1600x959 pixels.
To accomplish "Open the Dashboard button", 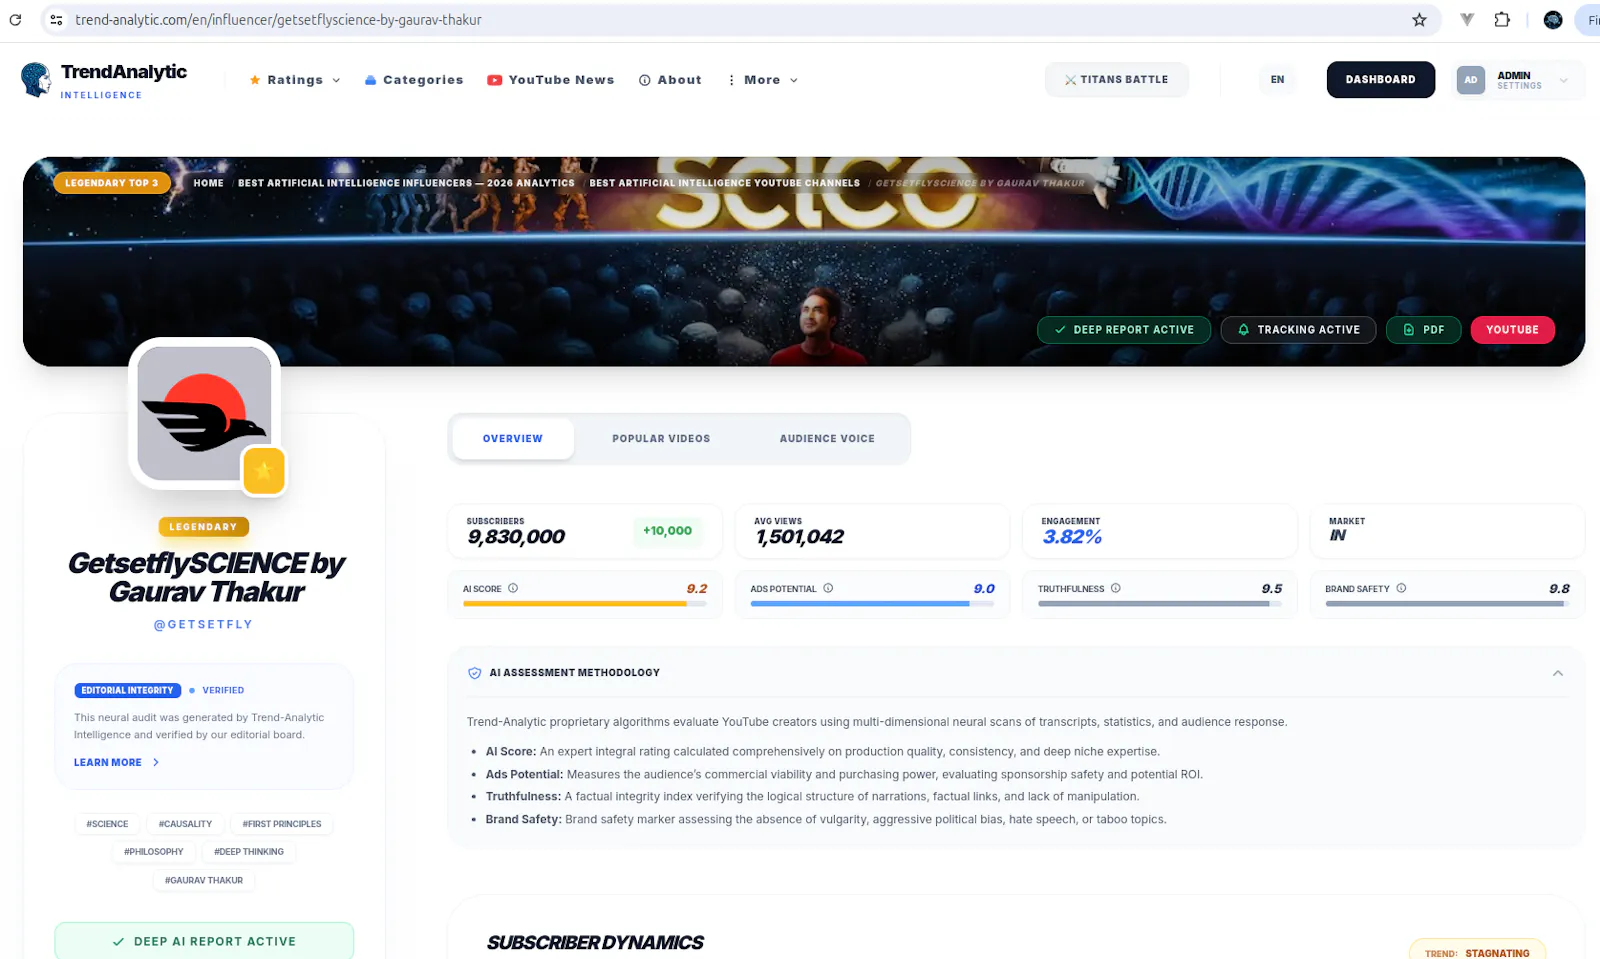I will pyautogui.click(x=1380, y=80).
